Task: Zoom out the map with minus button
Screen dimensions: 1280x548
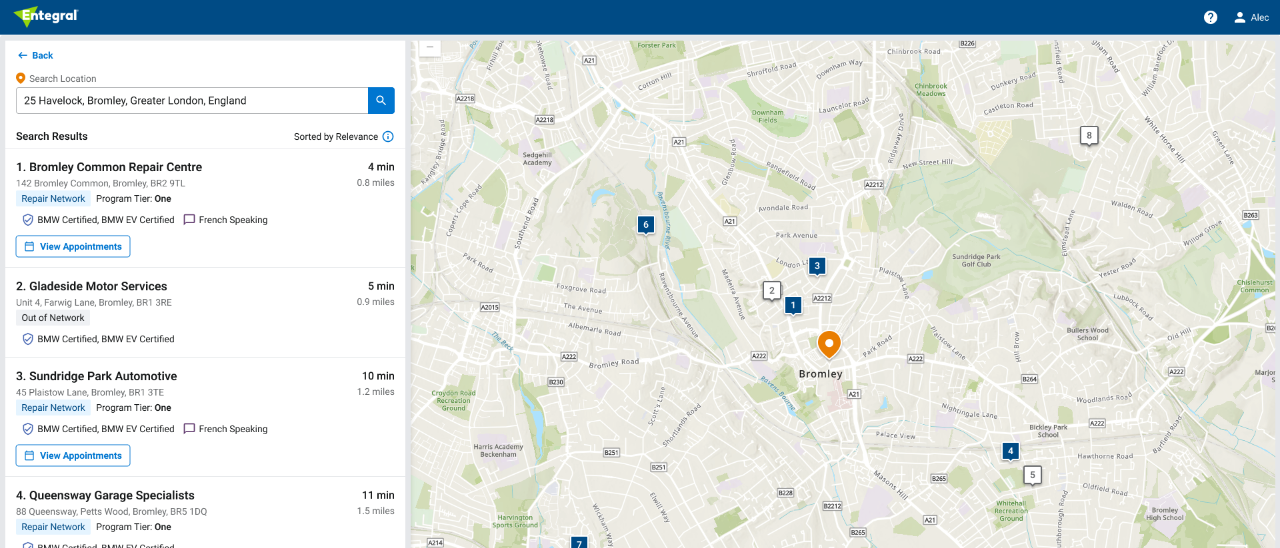Action: click(430, 46)
